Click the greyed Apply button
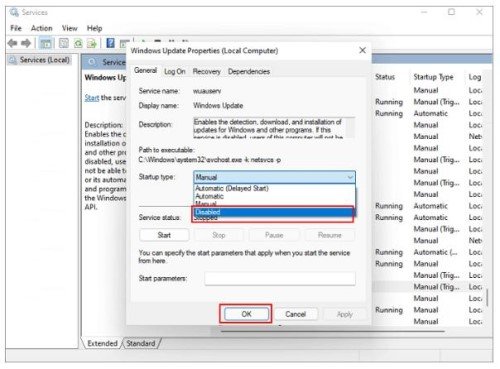Image resolution: width=500 pixels, height=369 pixels. coord(344,314)
